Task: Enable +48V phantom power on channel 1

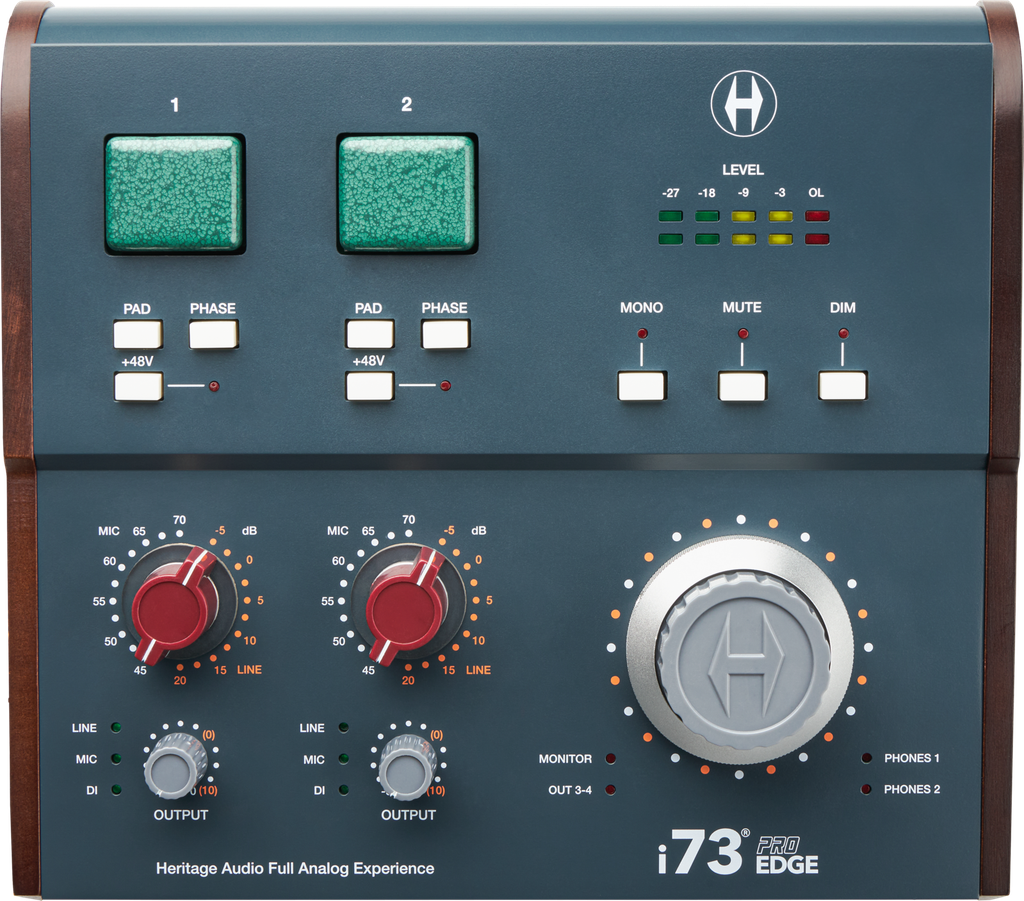Action: point(138,387)
